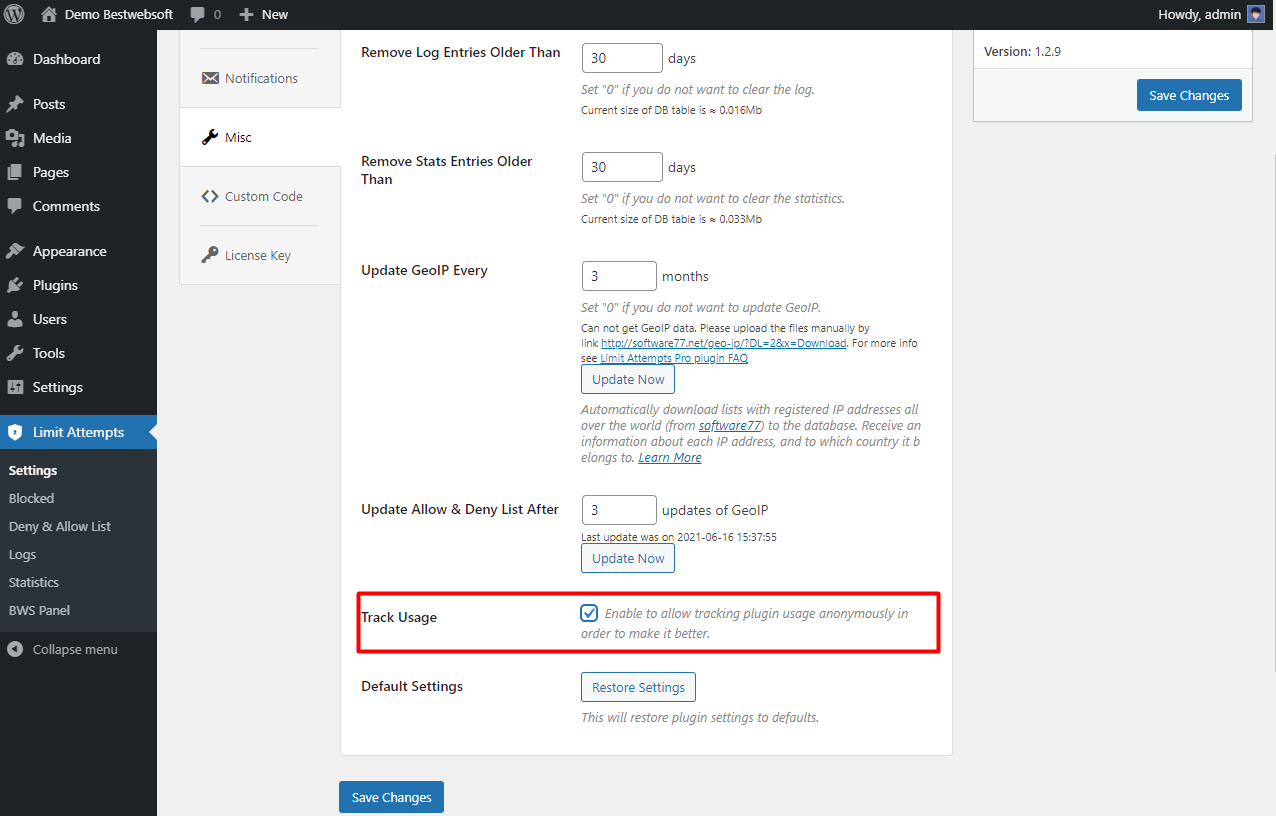Click the Media icon in sidebar

[15, 138]
